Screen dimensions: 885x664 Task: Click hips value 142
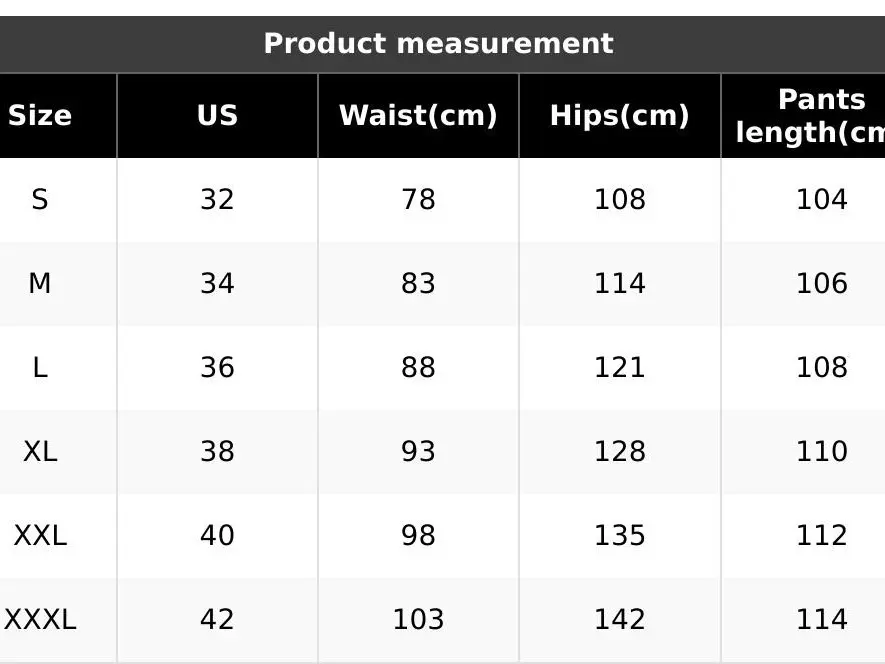coord(619,620)
